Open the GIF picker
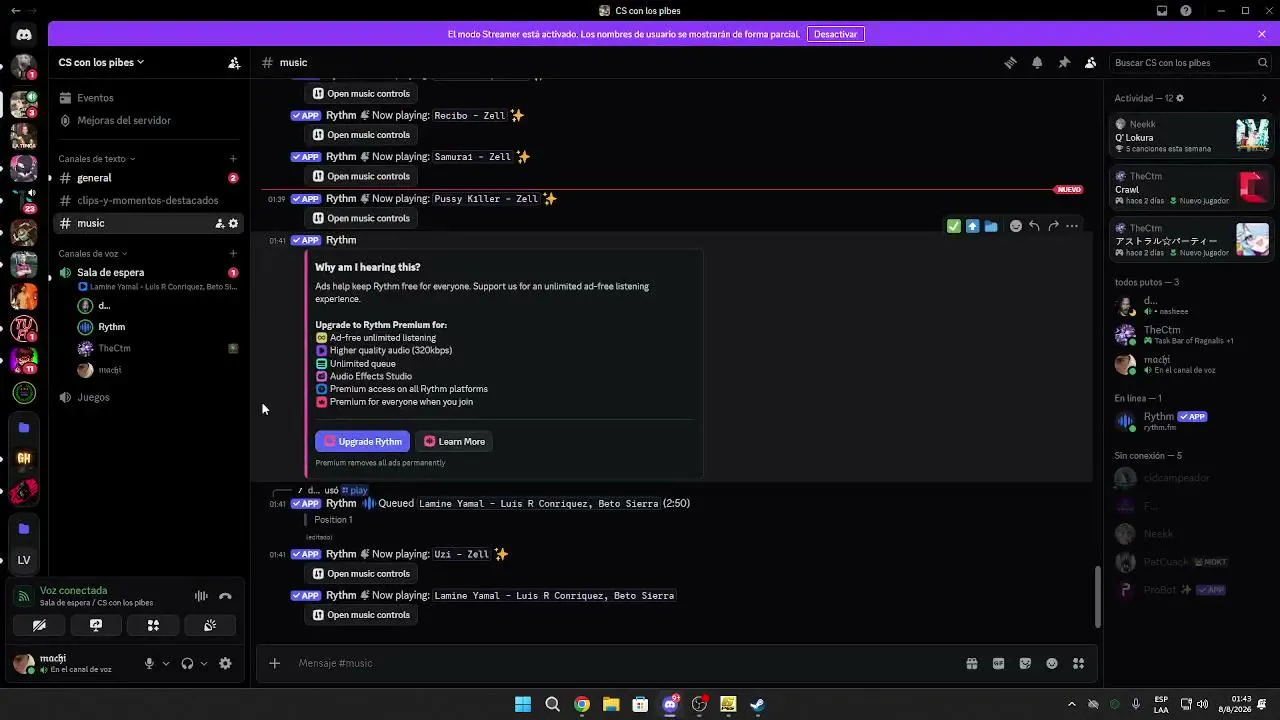 point(998,663)
